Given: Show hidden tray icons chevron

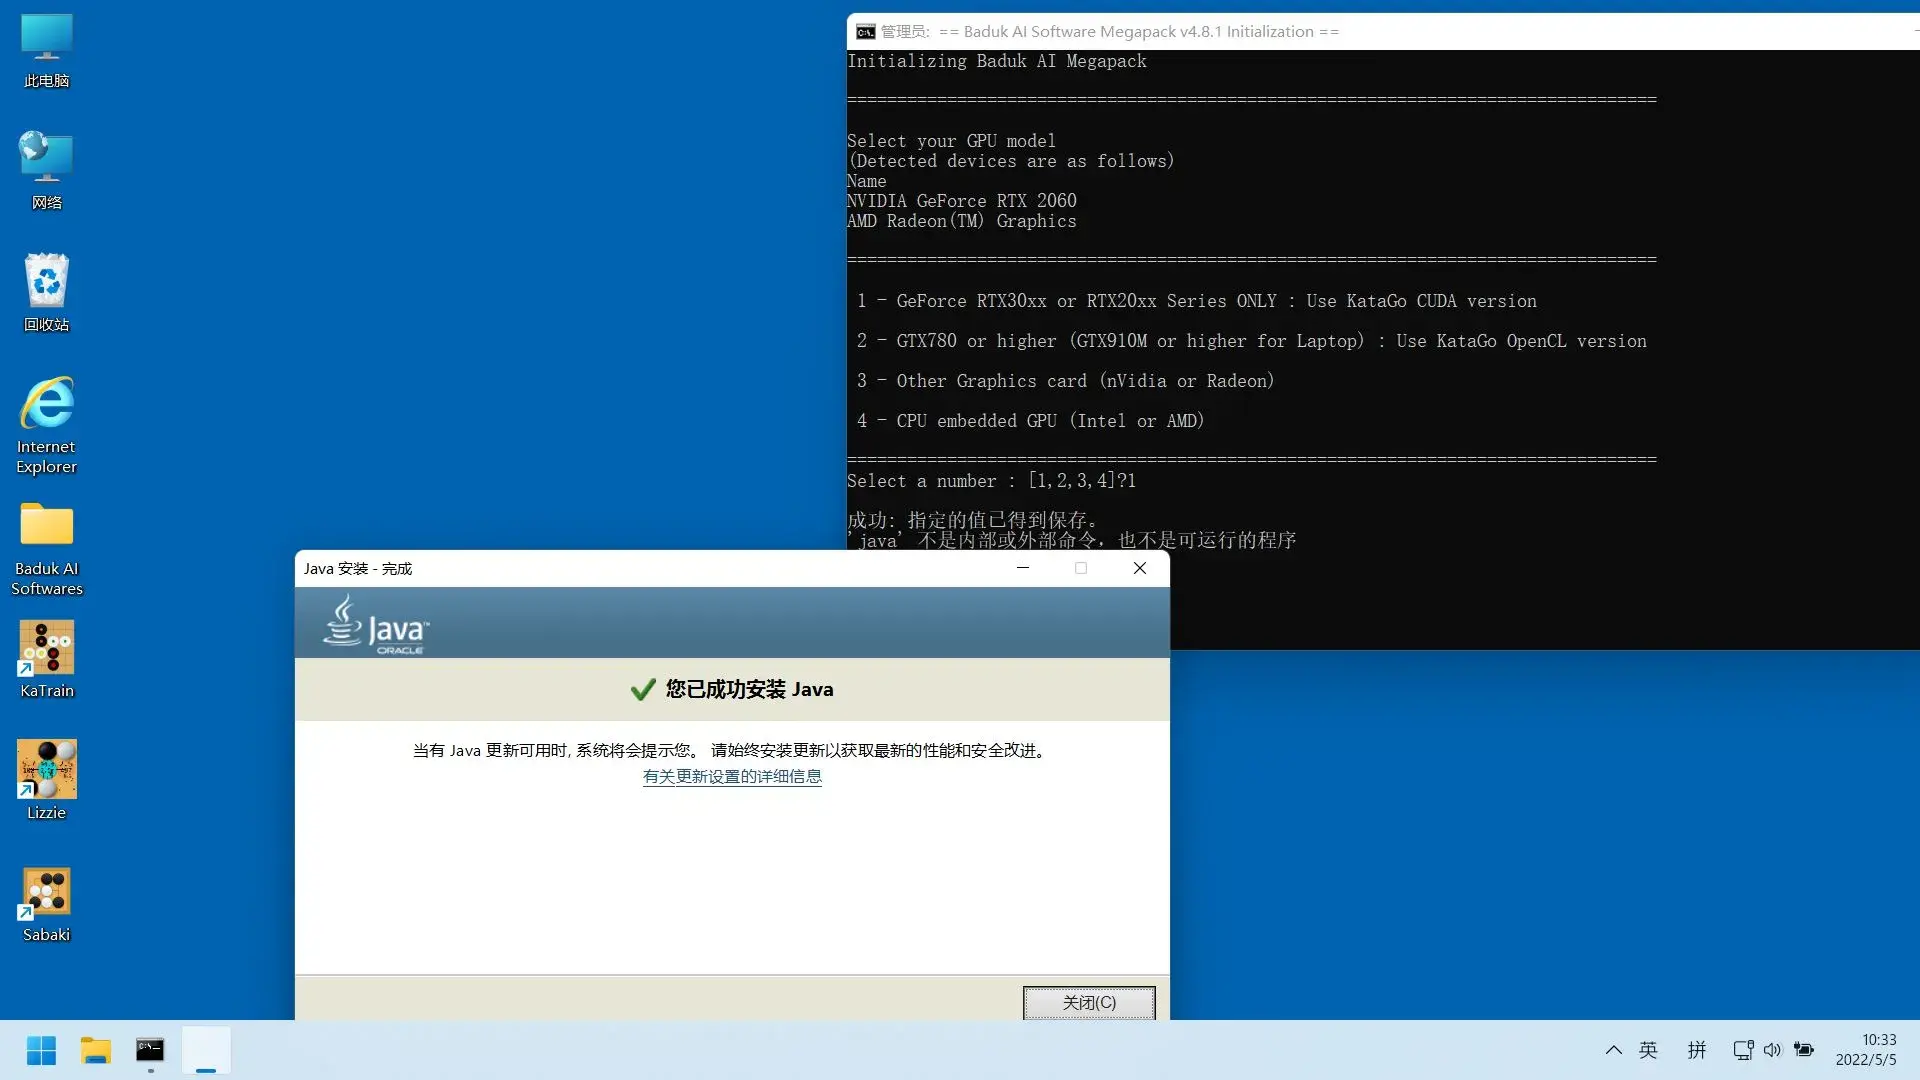Looking at the screenshot, I should point(1613,1050).
